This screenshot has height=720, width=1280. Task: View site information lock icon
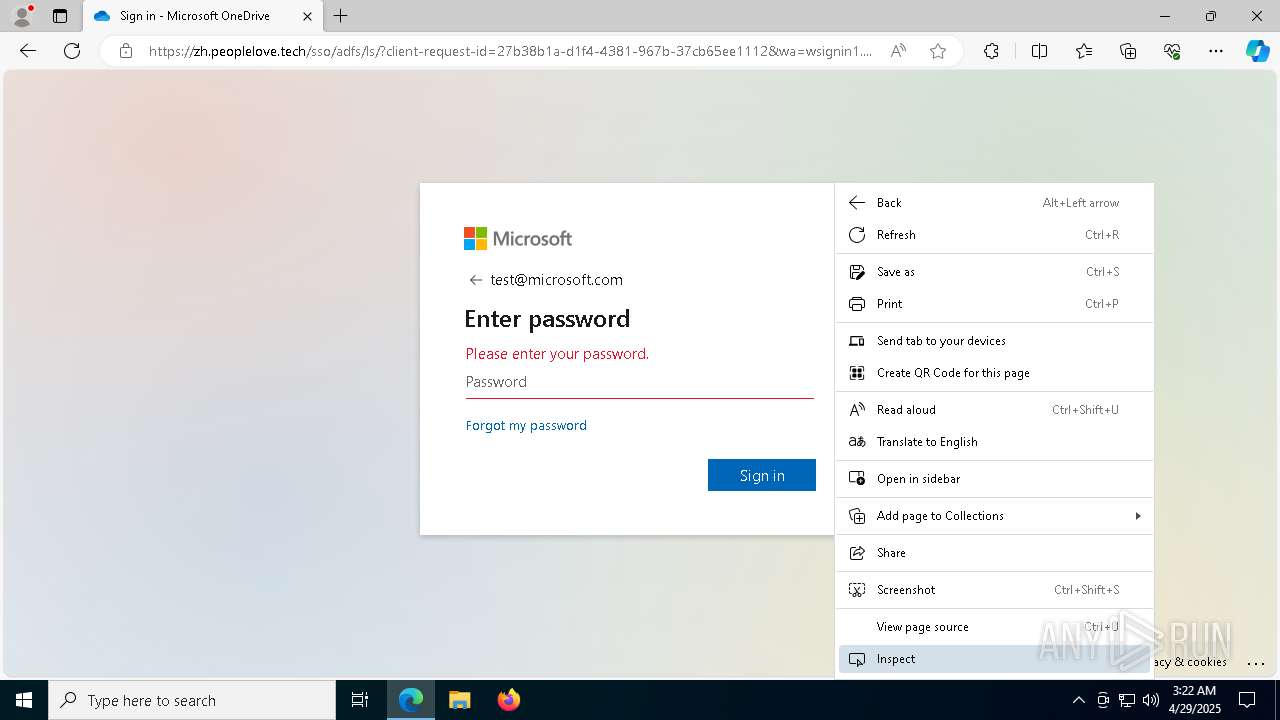126,51
